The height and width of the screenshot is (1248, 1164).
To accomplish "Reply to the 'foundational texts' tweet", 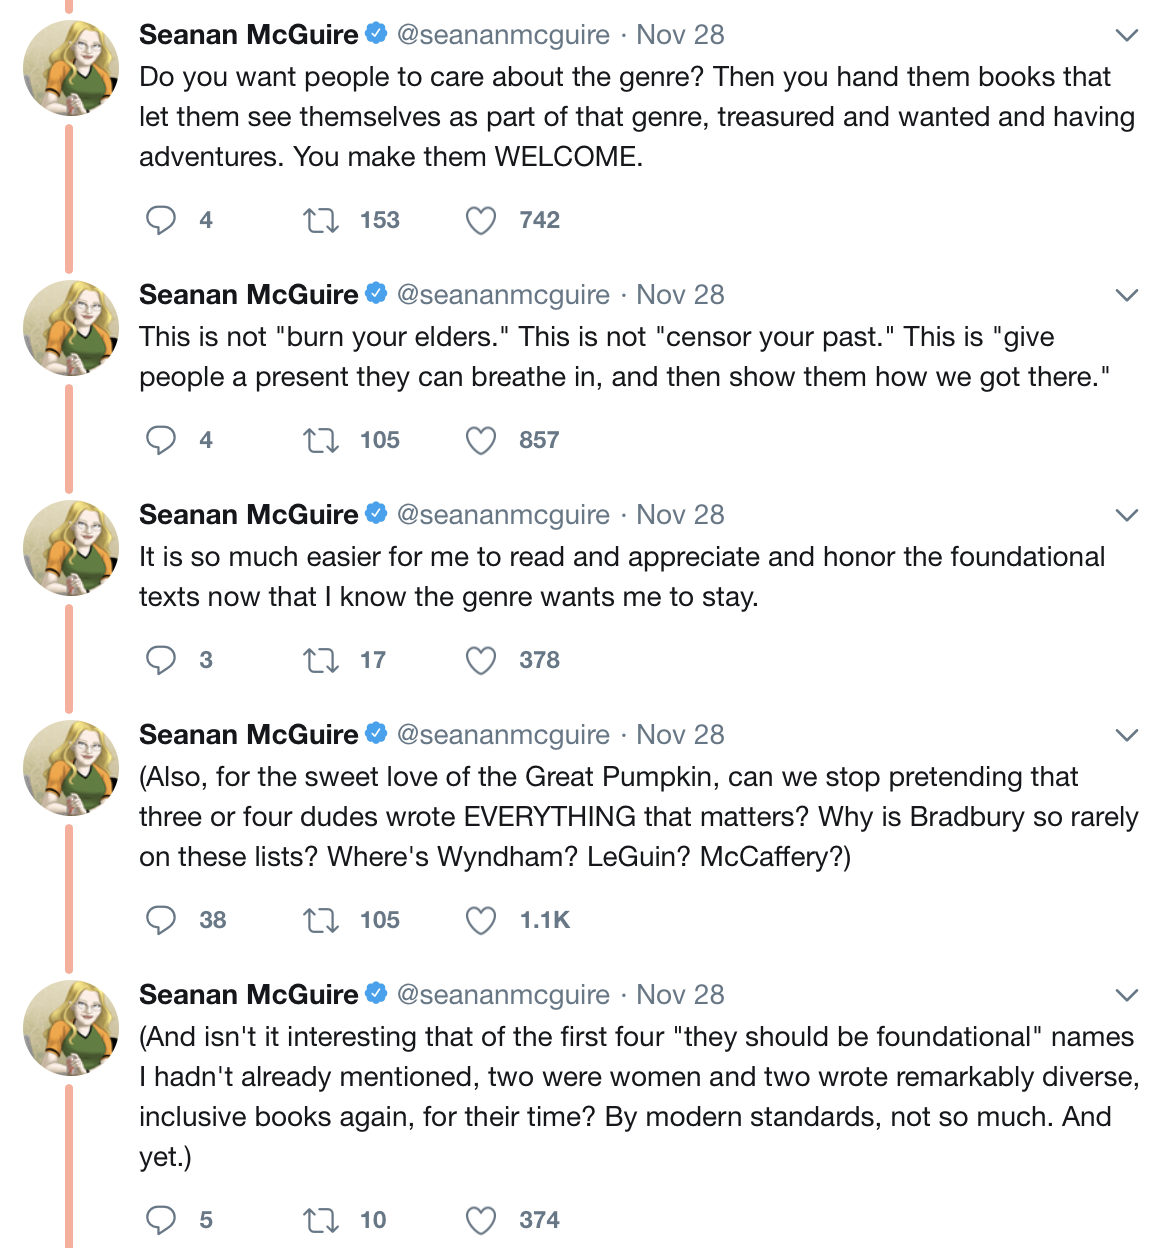I will pyautogui.click(x=161, y=660).
